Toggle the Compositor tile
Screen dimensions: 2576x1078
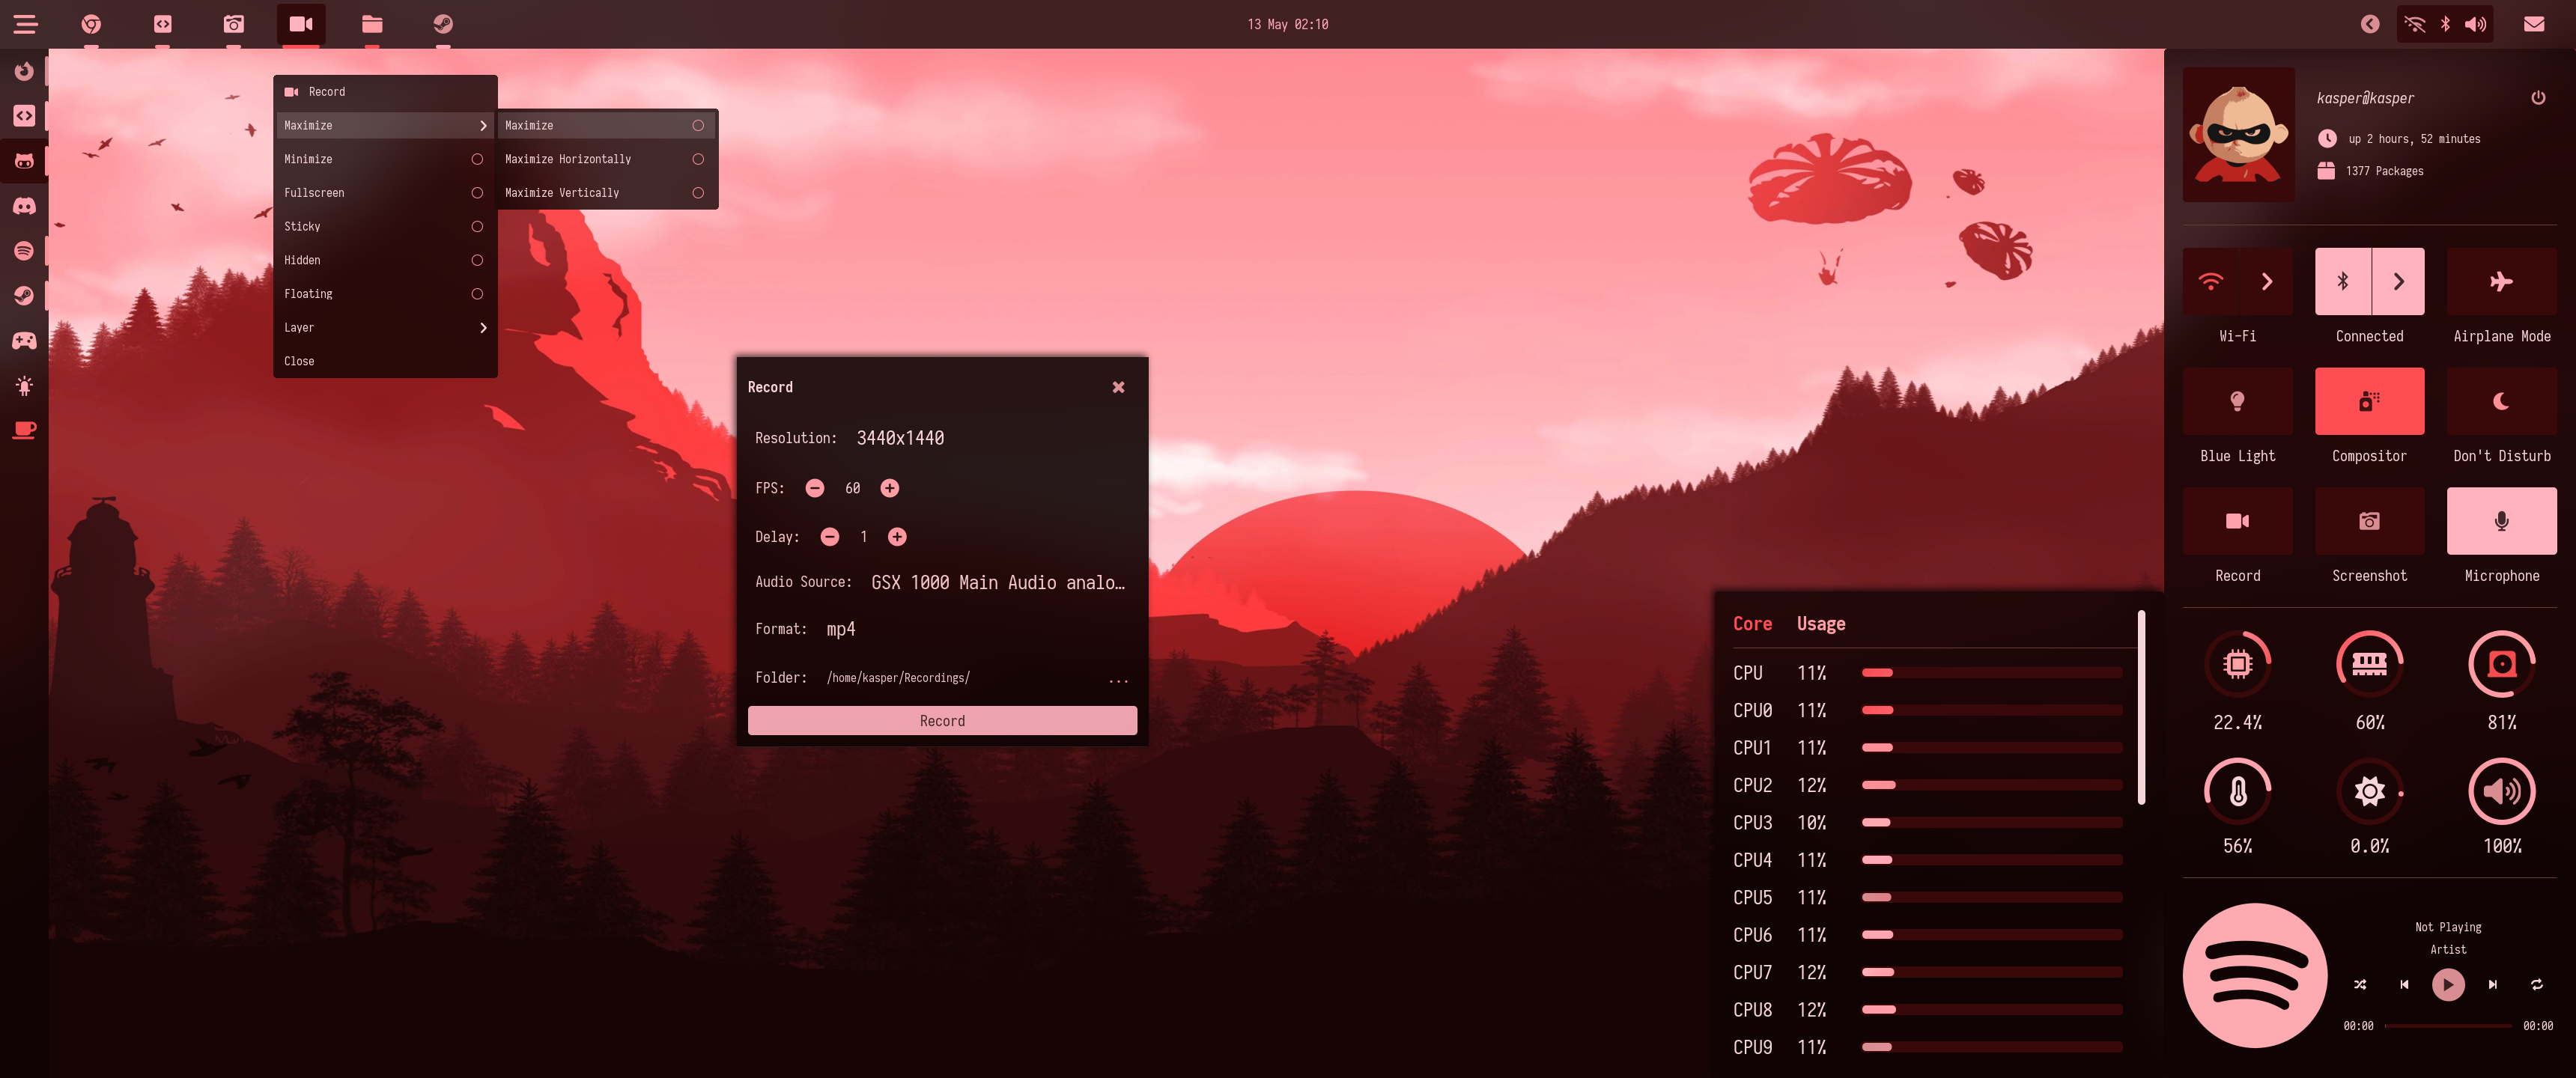(x=2369, y=401)
